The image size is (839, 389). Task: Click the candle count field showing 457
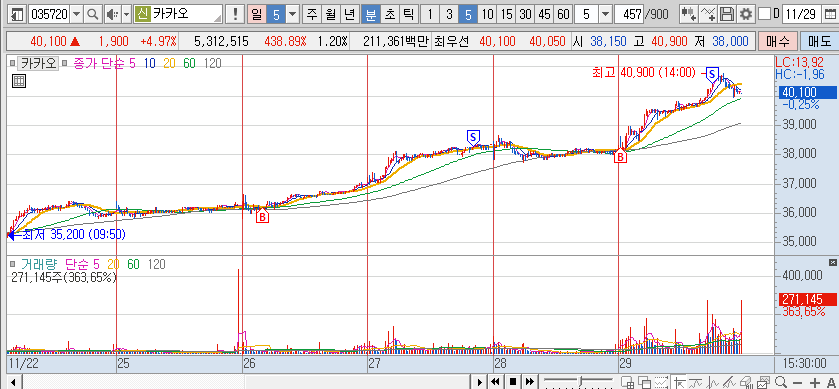point(629,14)
